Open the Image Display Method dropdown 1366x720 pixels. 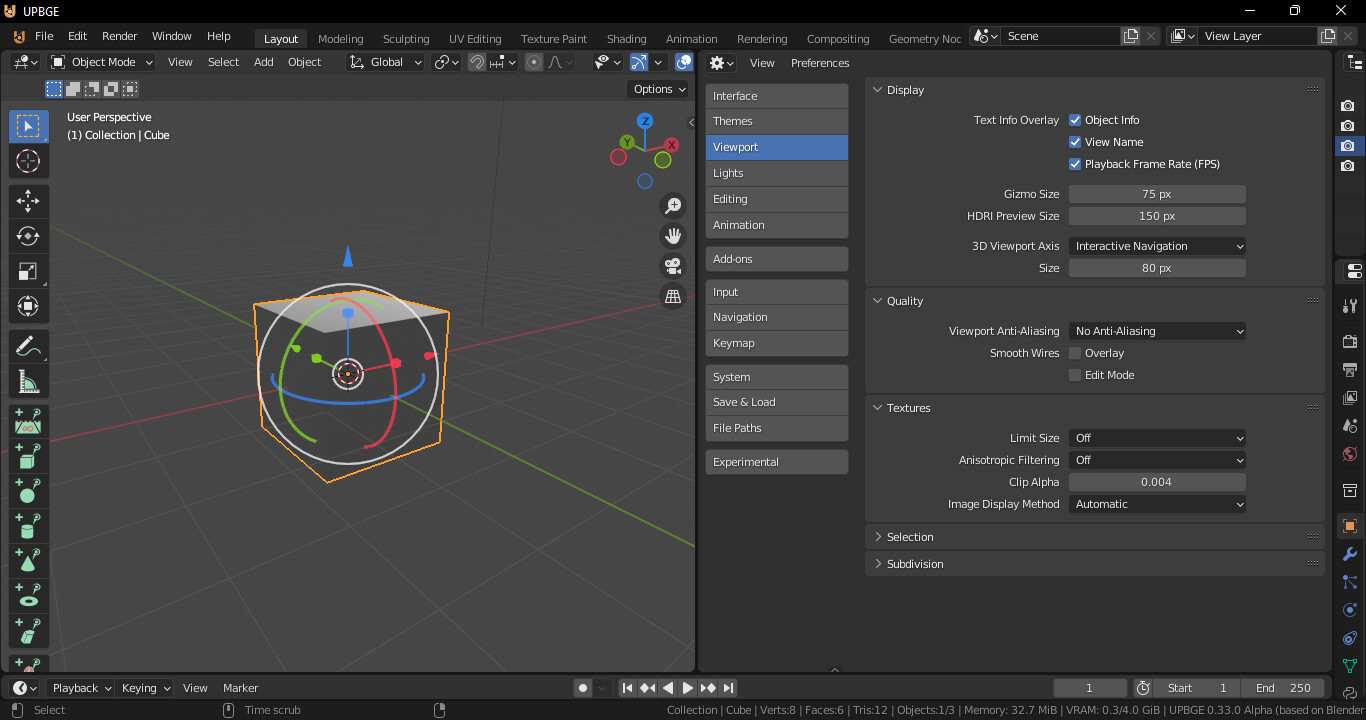1157,504
